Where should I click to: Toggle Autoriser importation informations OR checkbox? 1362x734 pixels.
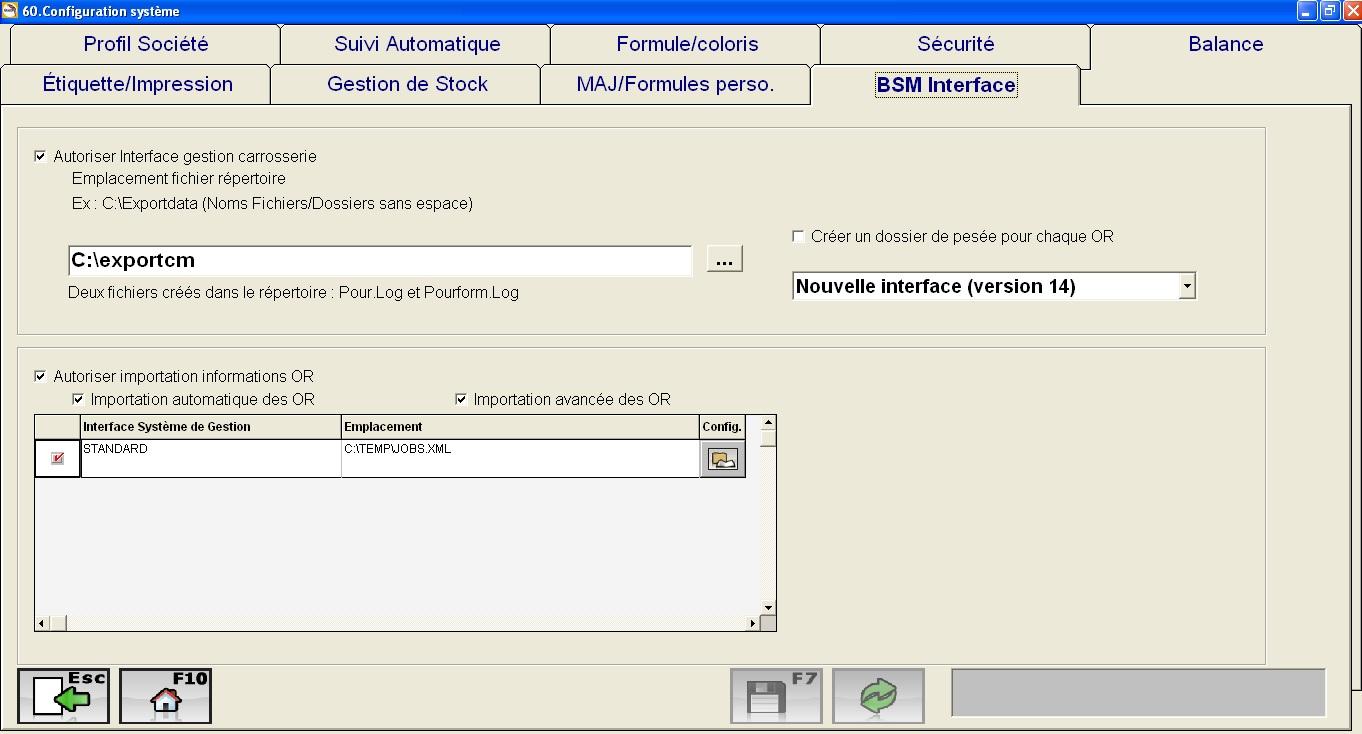pyautogui.click(x=40, y=376)
